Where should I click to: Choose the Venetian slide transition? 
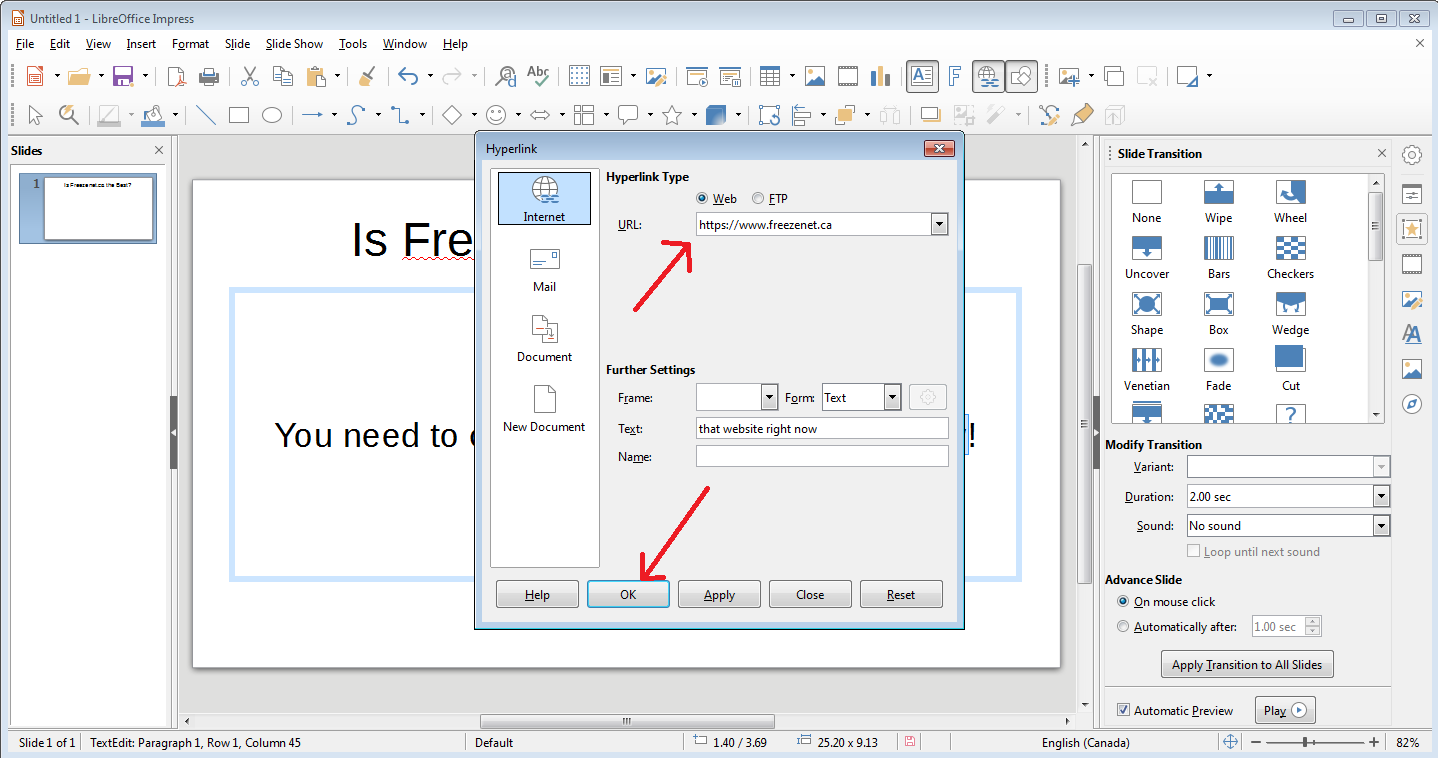click(x=1146, y=370)
